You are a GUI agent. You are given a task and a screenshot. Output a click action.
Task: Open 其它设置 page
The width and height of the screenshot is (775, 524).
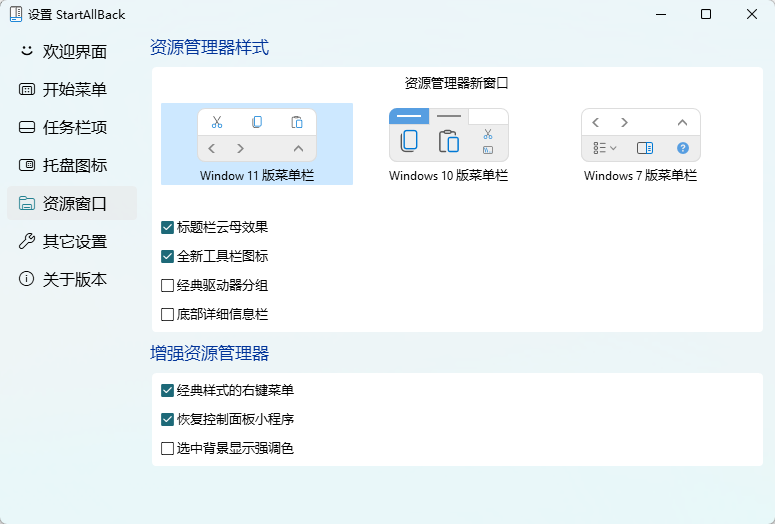click(x=72, y=241)
